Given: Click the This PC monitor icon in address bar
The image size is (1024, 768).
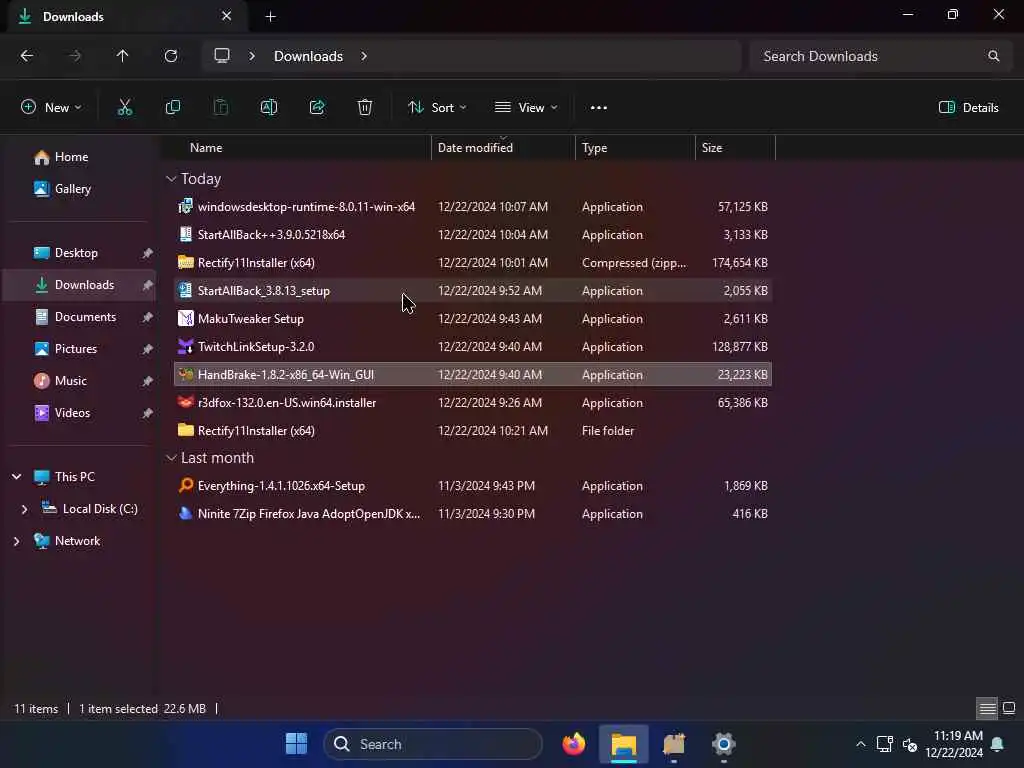Looking at the screenshot, I should pos(222,56).
